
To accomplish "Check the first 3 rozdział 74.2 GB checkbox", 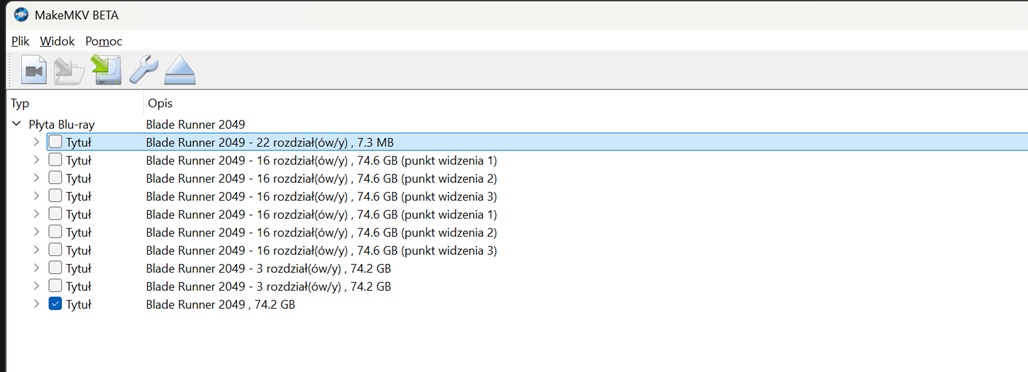I will 56,268.
